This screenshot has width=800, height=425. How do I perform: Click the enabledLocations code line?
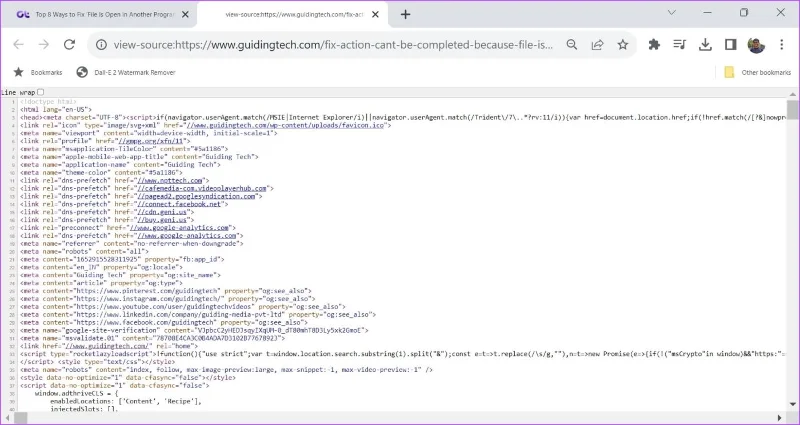pos(126,401)
